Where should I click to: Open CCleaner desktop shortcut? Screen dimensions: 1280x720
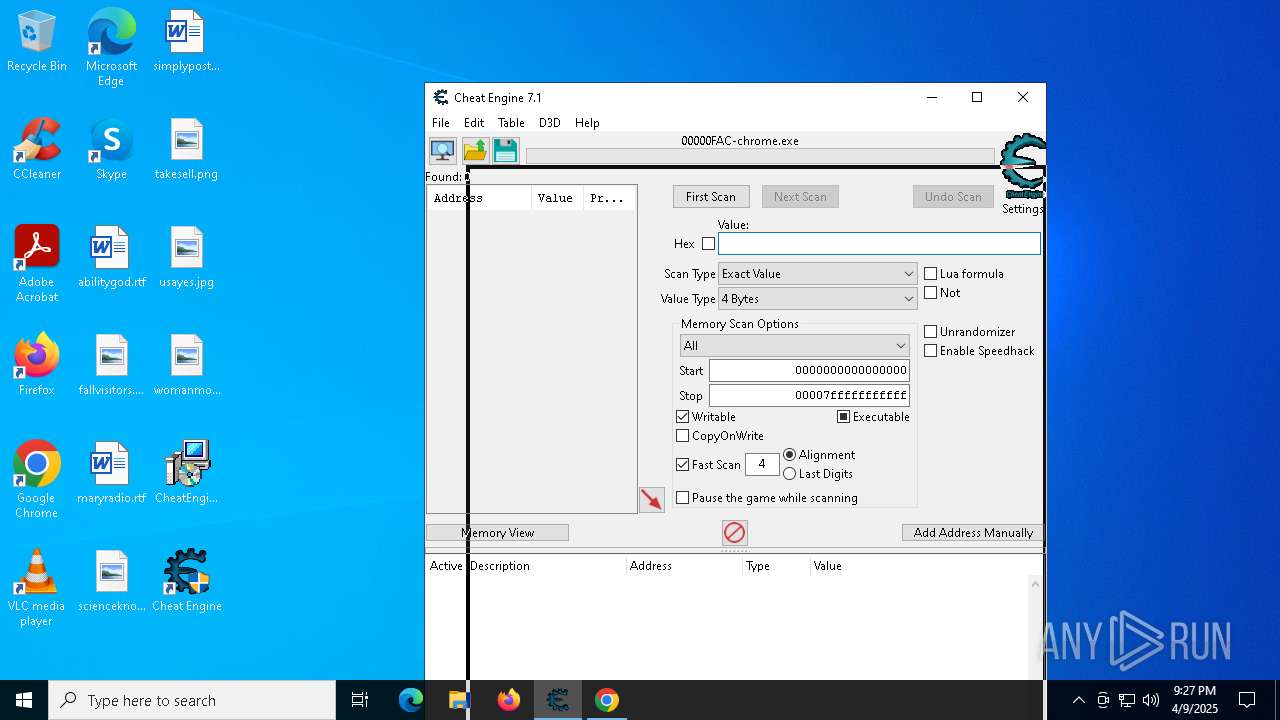pos(37,149)
